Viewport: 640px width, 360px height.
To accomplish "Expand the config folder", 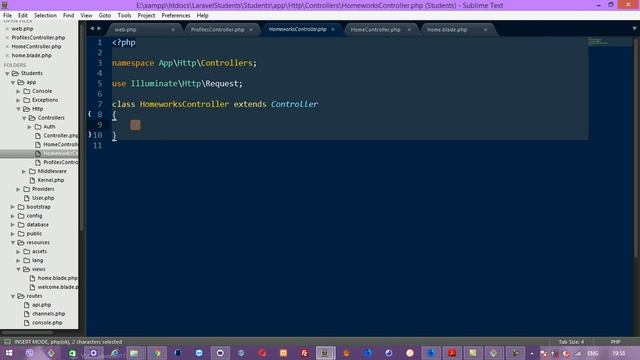I will click(13, 216).
